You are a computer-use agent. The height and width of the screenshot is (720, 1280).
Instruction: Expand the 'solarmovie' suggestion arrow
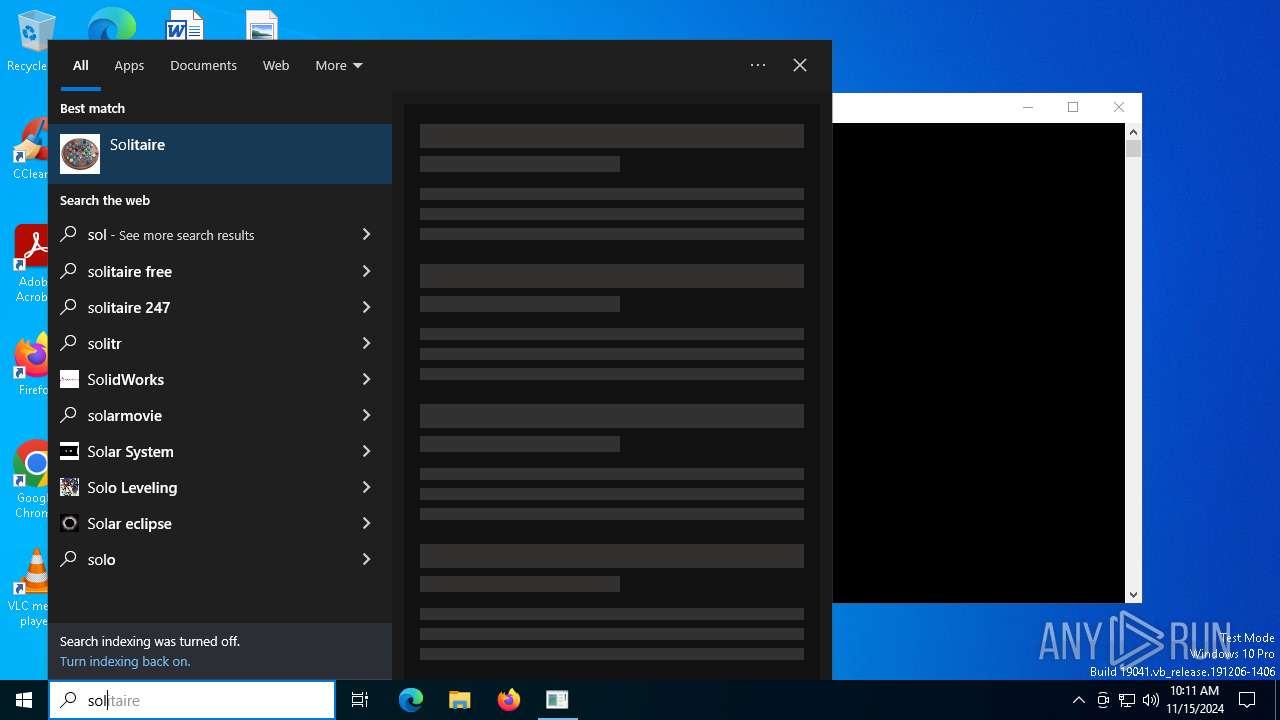pos(366,415)
